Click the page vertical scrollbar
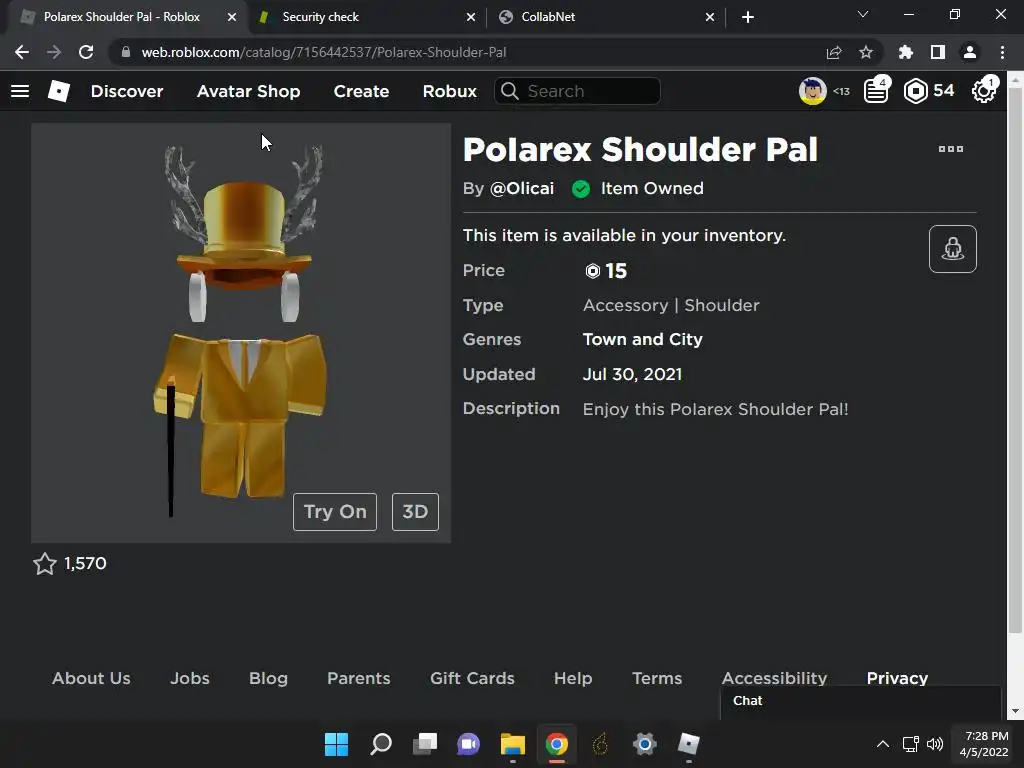1024x768 pixels. [1015, 361]
